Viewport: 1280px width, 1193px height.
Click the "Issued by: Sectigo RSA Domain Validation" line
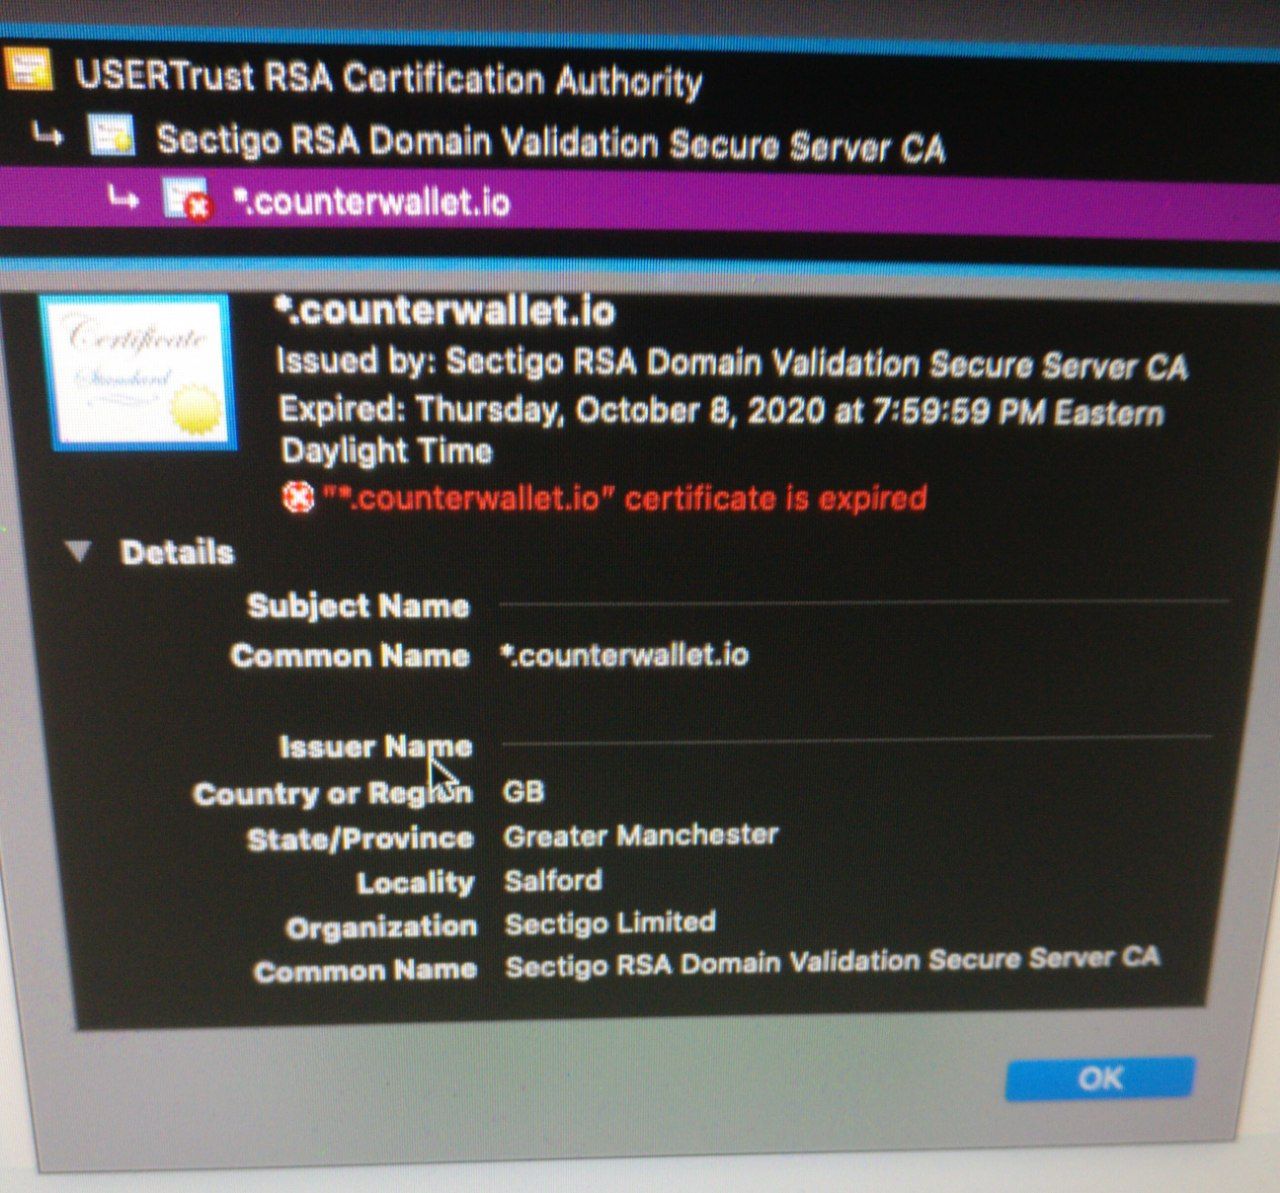(x=732, y=362)
